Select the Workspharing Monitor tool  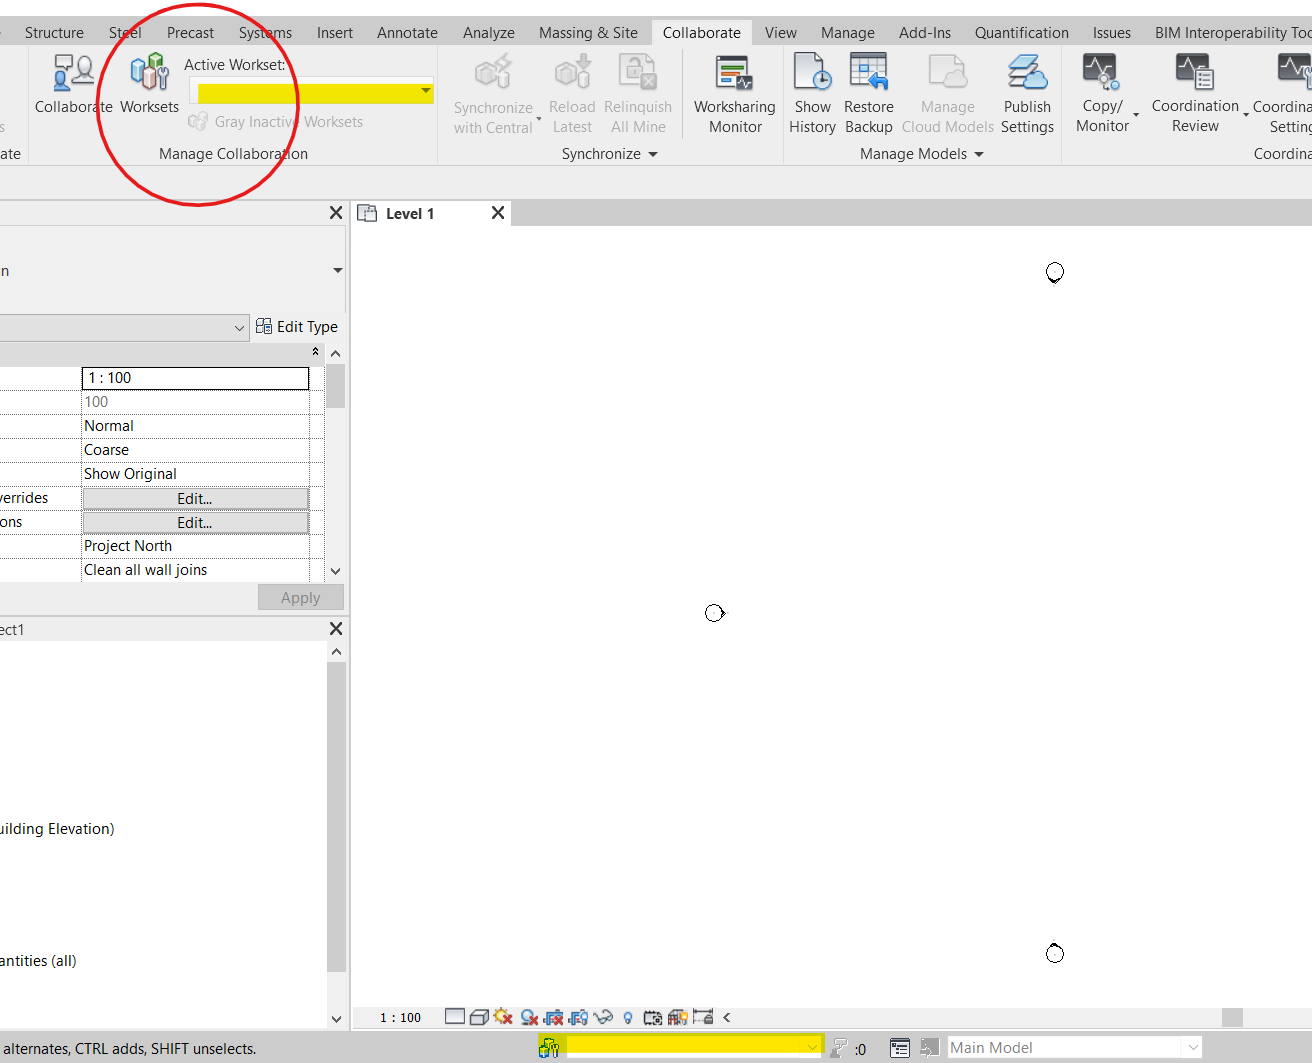733,93
